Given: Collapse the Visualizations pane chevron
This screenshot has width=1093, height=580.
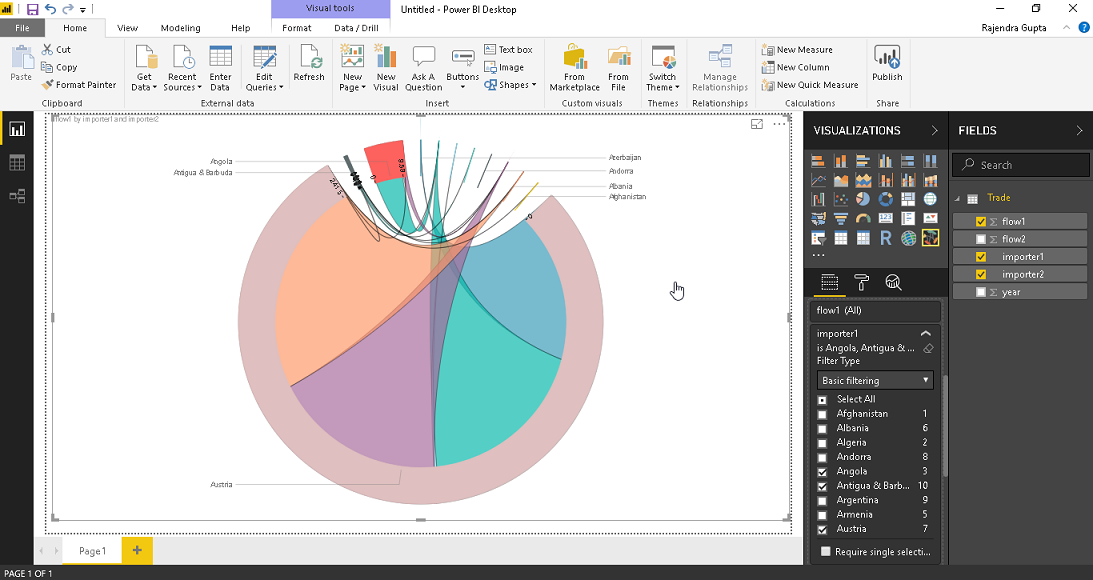Looking at the screenshot, I should pos(935,130).
